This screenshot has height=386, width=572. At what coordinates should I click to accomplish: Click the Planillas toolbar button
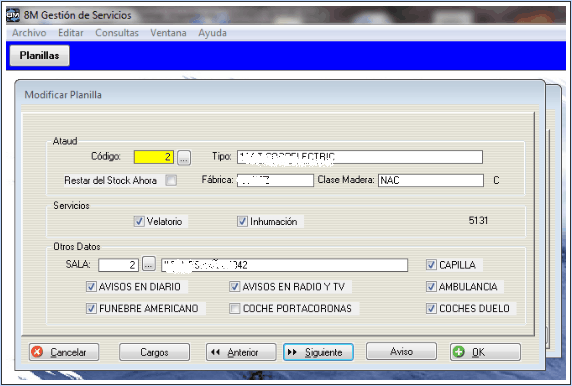click(x=39, y=55)
